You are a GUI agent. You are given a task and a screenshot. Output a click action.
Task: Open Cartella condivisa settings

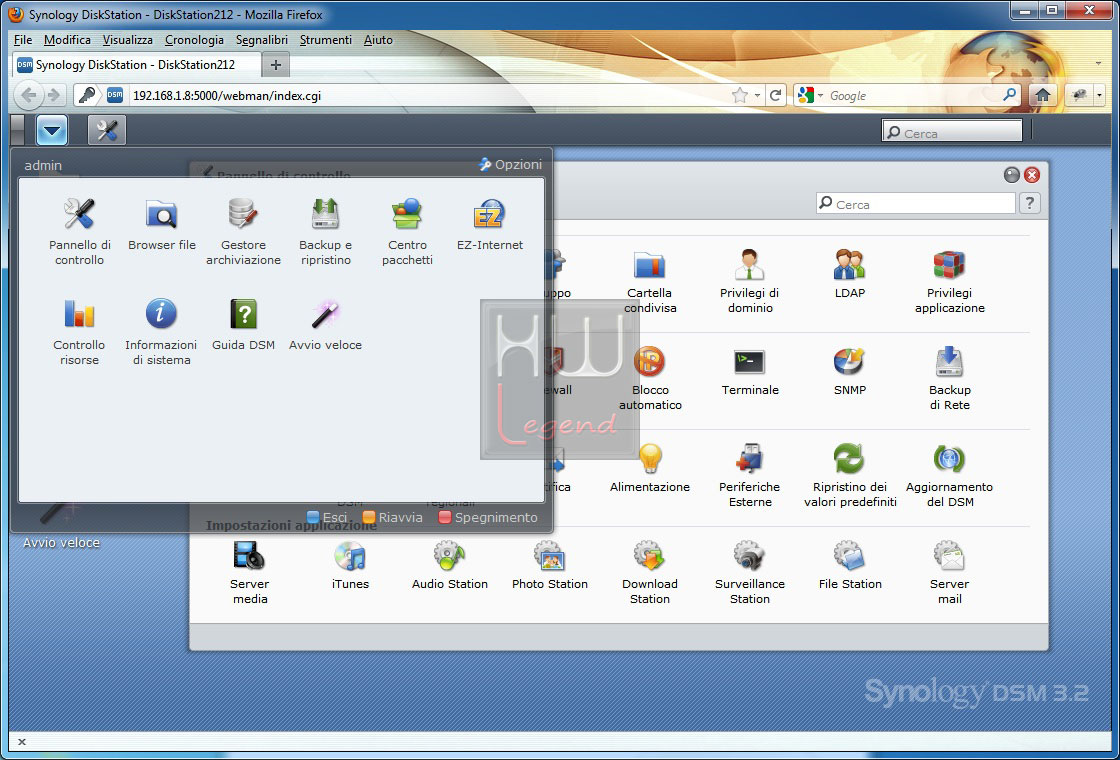pos(650,281)
